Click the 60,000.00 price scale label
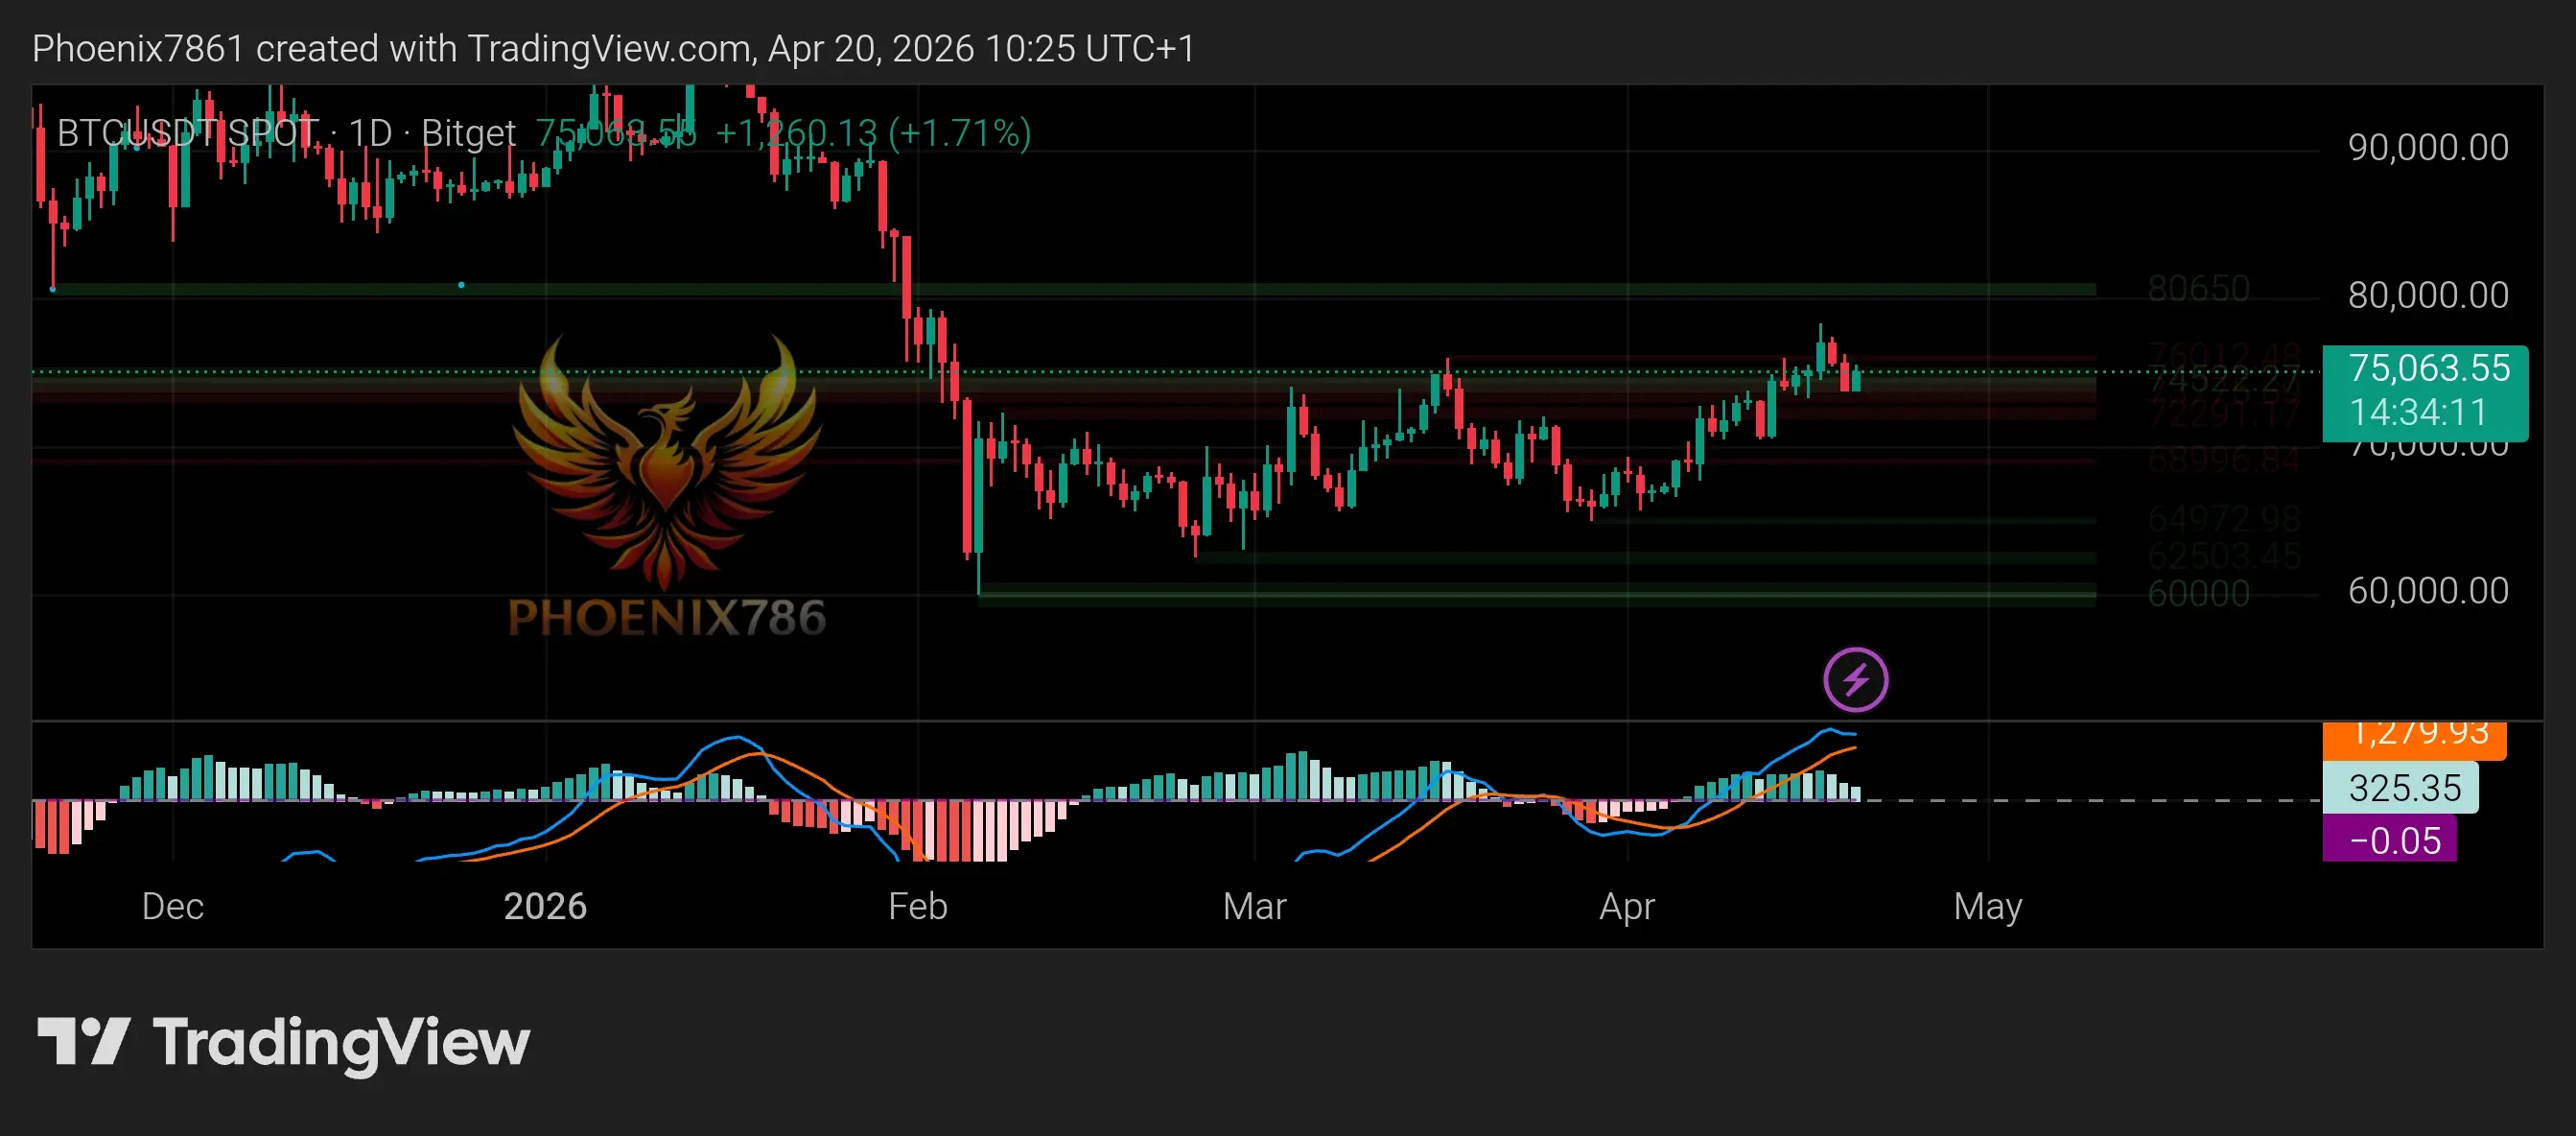The width and height of the screenshot is (2576, 1136). [2427, 591]
